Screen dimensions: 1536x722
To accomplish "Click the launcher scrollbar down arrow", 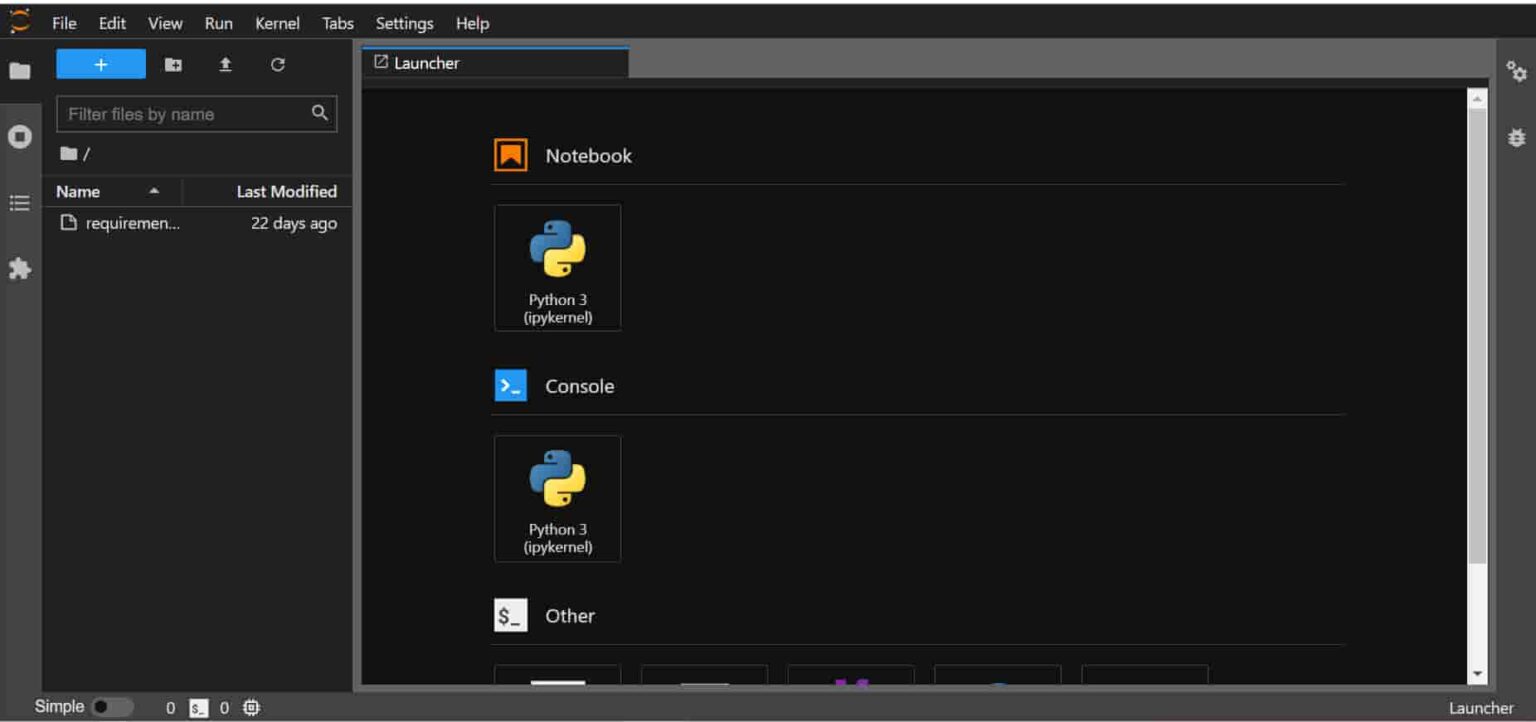I will (x=1479, y=674).
